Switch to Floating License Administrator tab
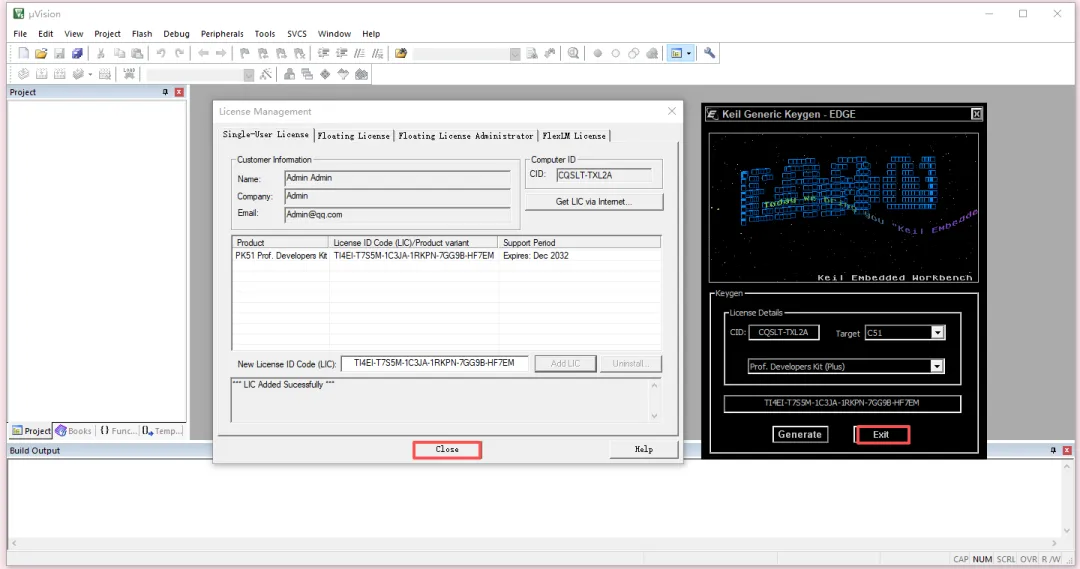Image resolution: width=1080 pixels, height=569 pixels. 466,136
